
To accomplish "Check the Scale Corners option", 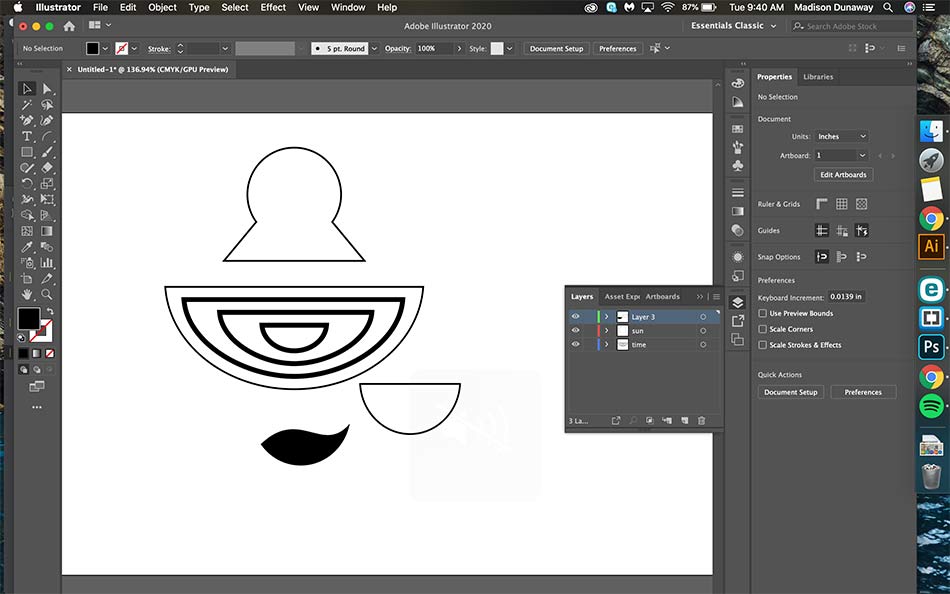I will [x=763, y=329].
